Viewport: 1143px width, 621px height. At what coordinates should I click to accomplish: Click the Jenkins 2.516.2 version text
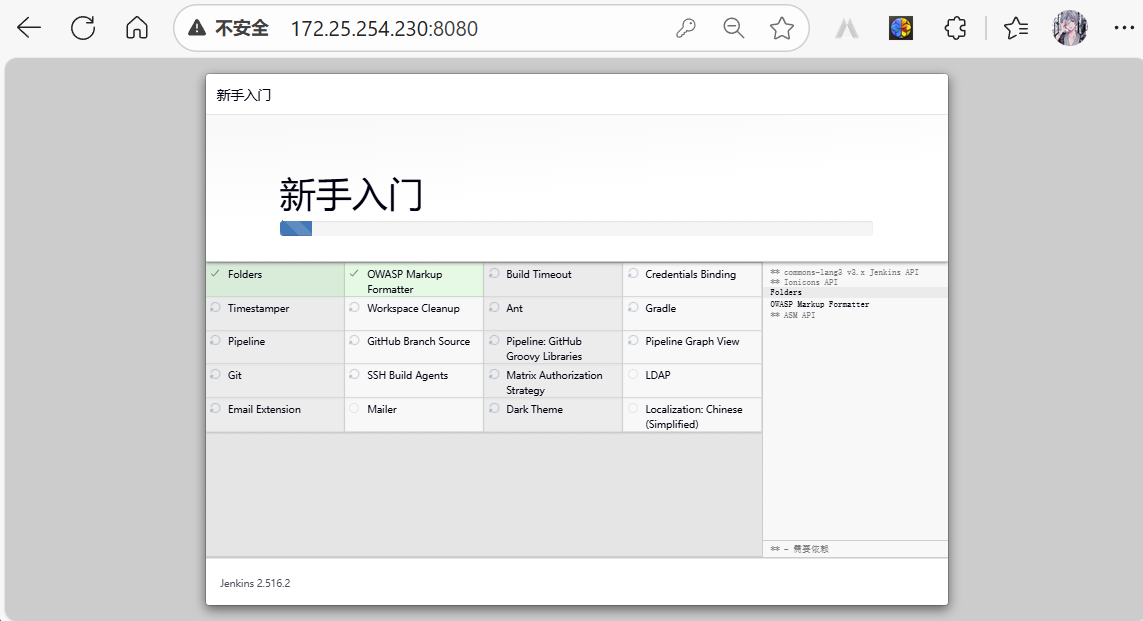click(255, 583)
